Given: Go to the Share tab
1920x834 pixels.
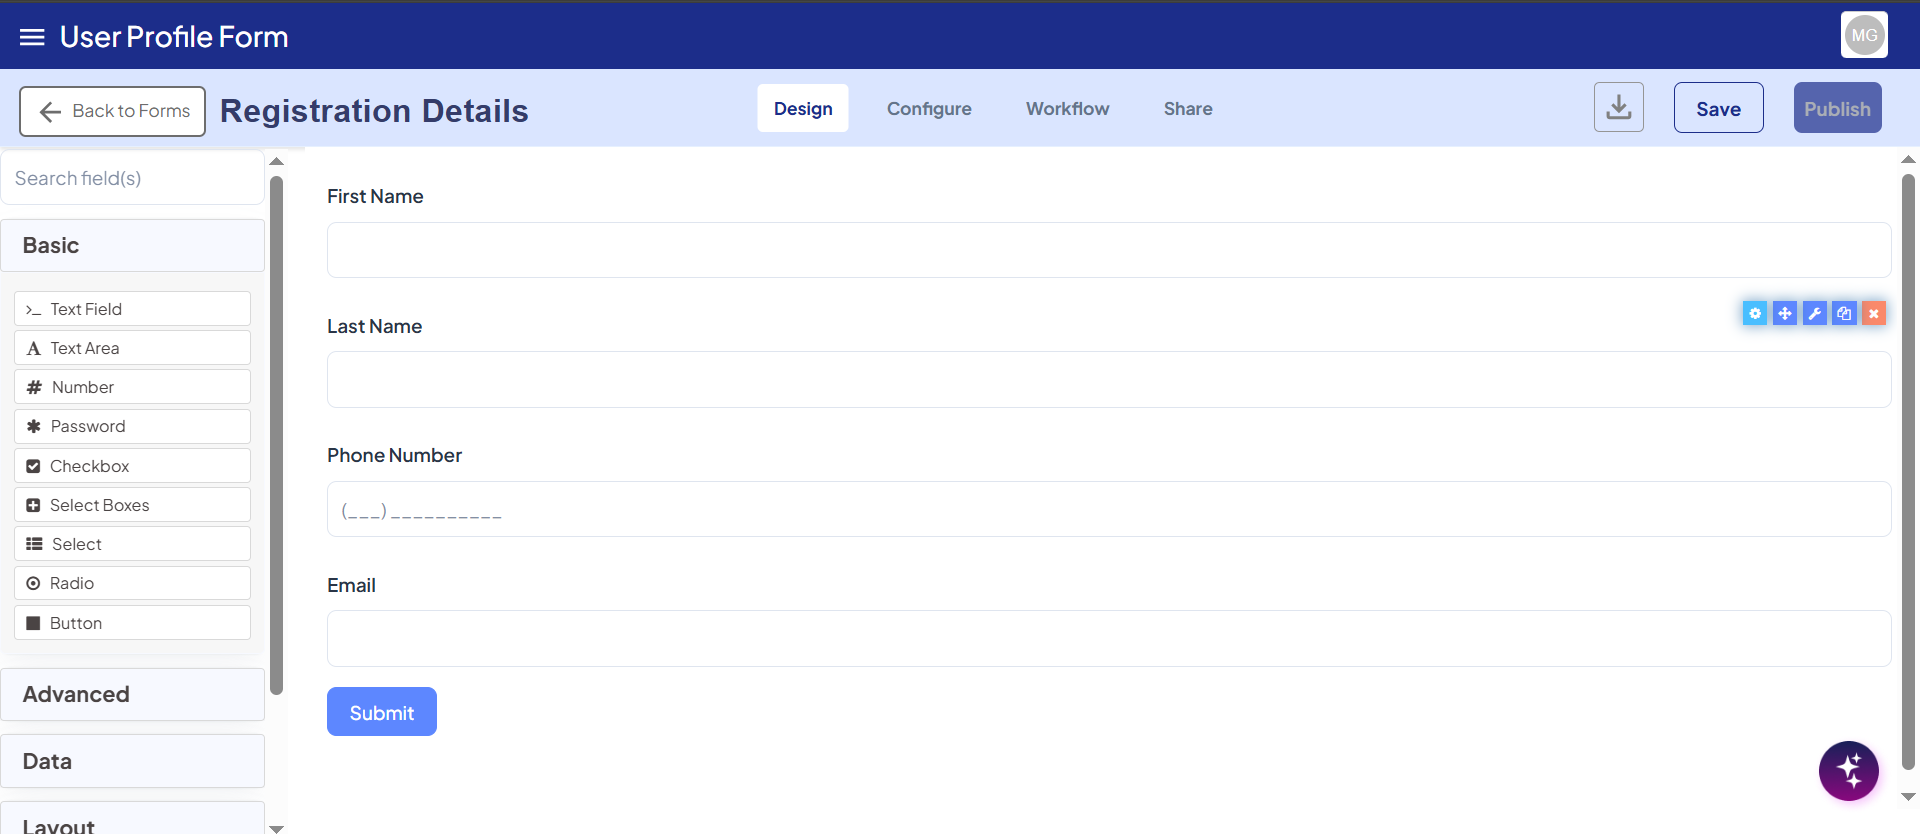Looking at the screenshot, I should pyautogui.click(x=1187, y=109).
